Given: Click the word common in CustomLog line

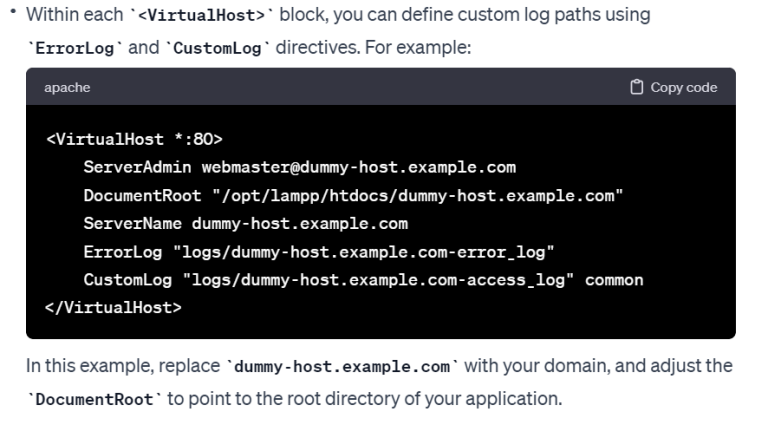Looking at the screenshot, I should tap(614, 279).
